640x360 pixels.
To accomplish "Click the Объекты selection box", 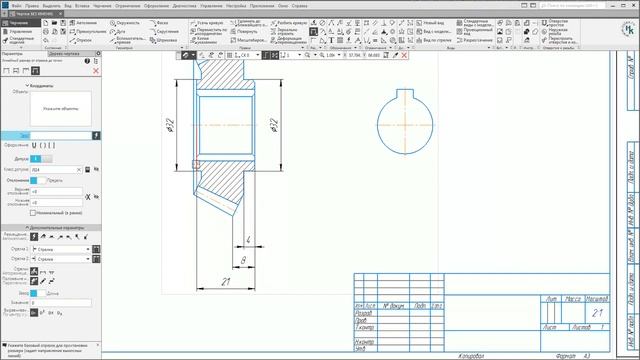I will (61, 109).
